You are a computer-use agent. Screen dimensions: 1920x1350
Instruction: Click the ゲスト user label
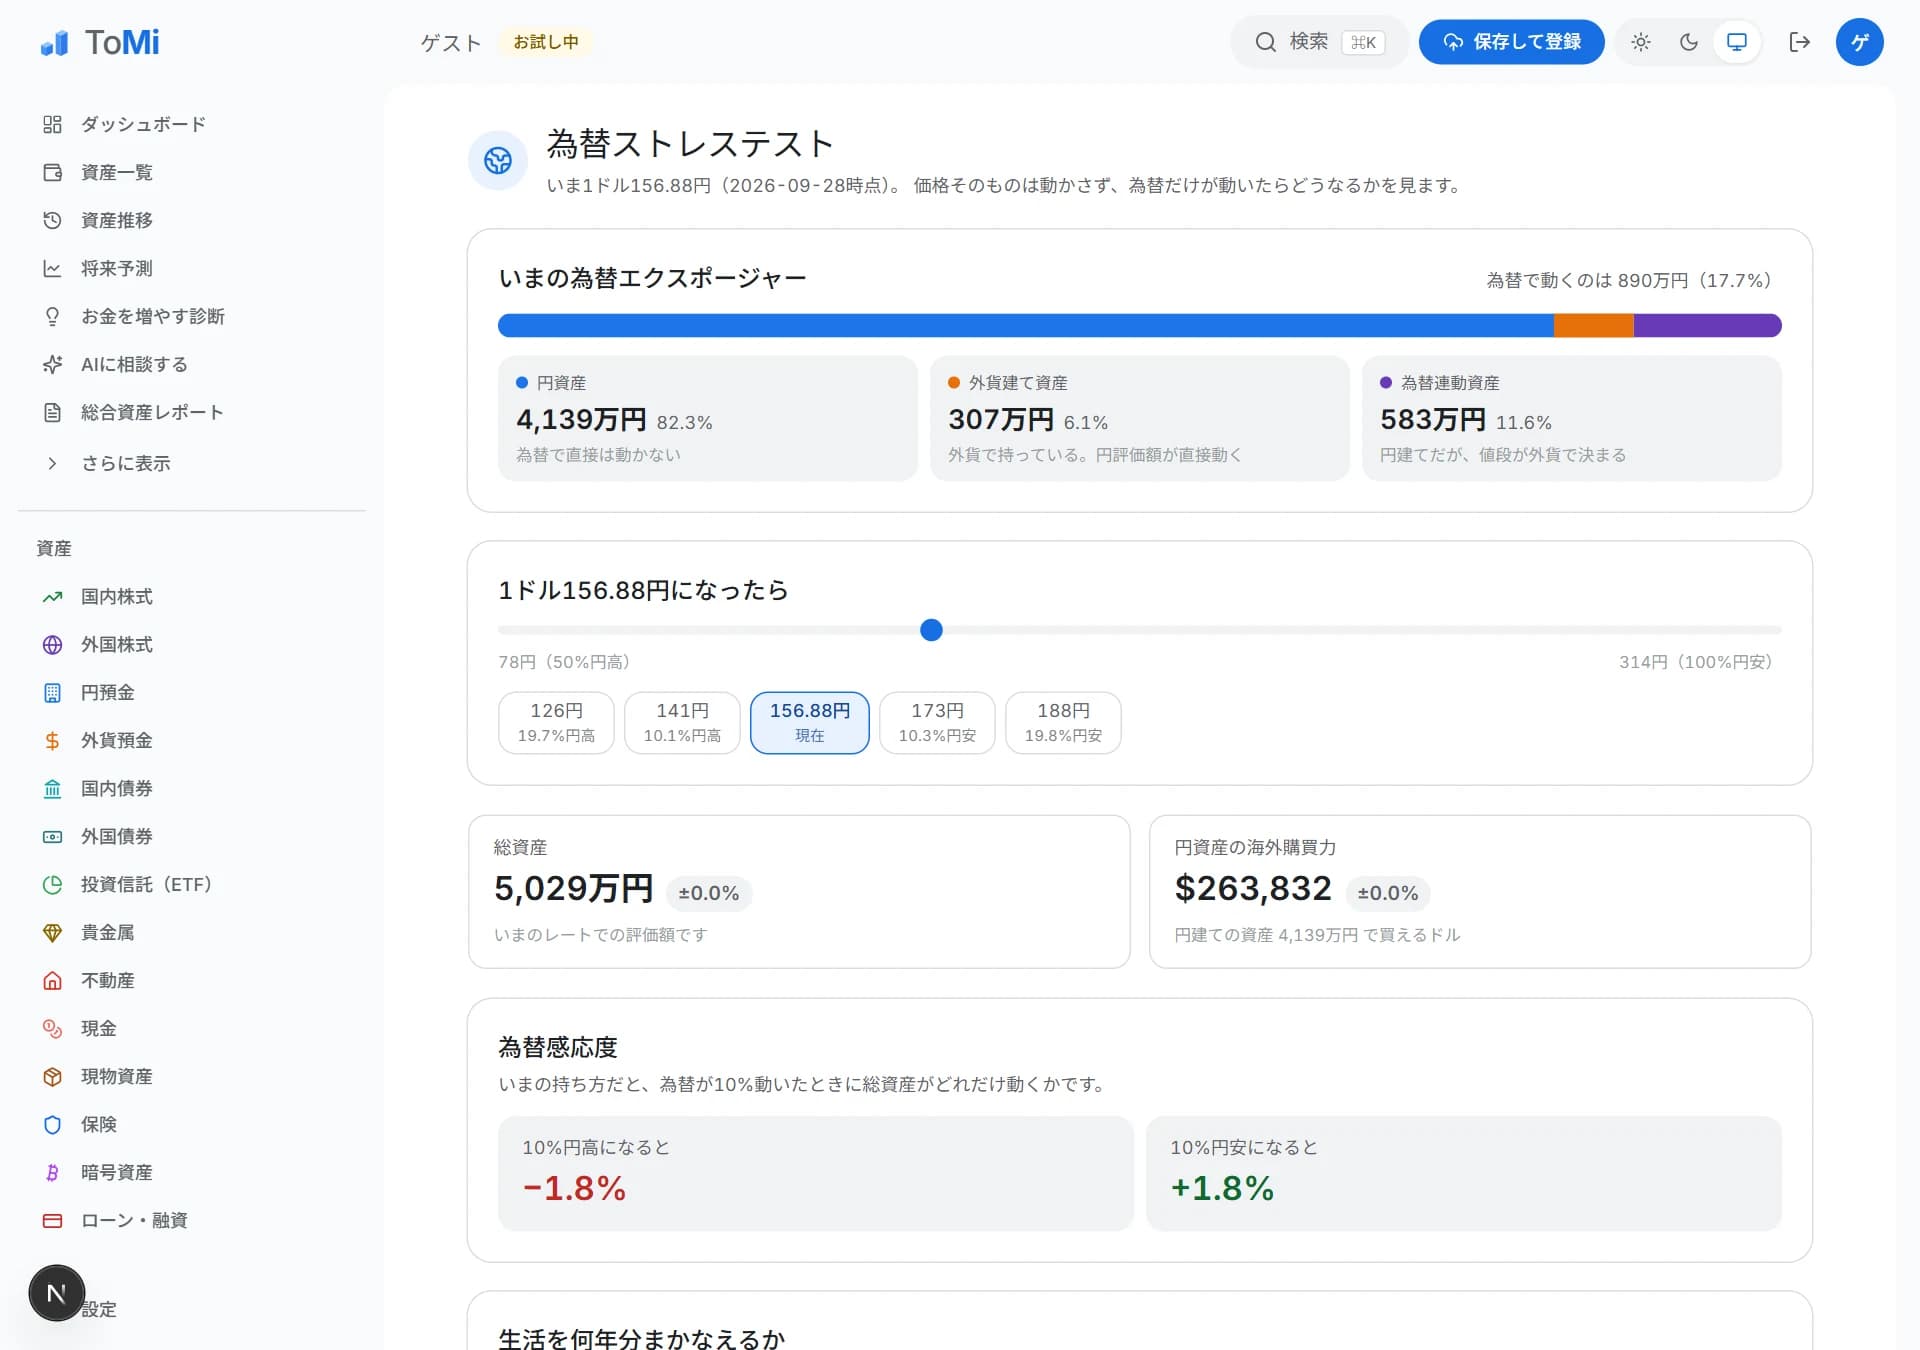point(451,43)
